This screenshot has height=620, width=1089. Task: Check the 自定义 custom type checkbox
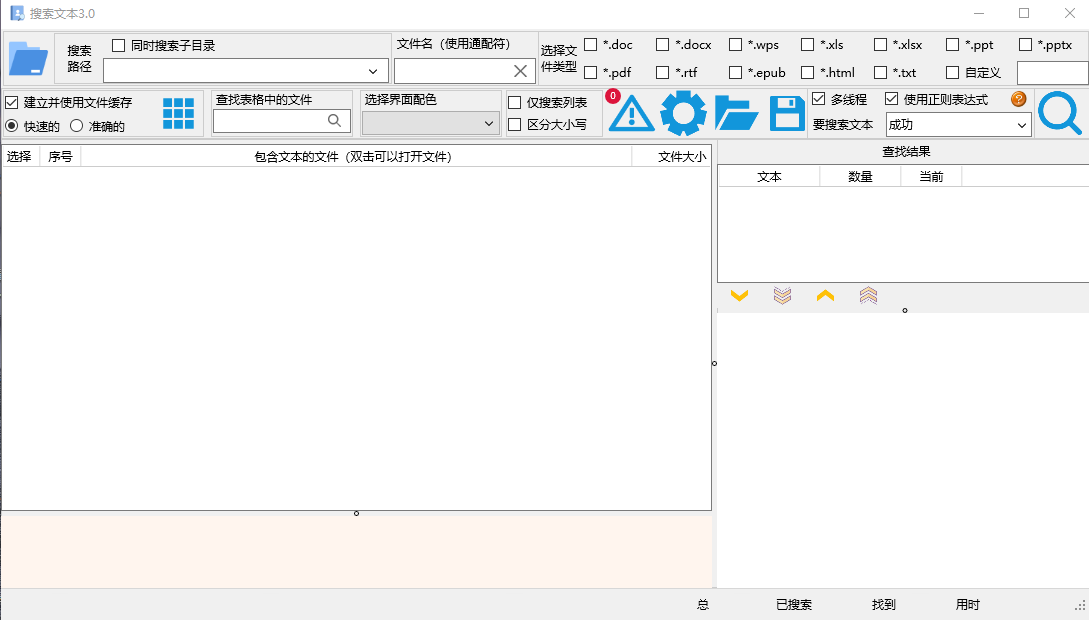pos(953,73)
